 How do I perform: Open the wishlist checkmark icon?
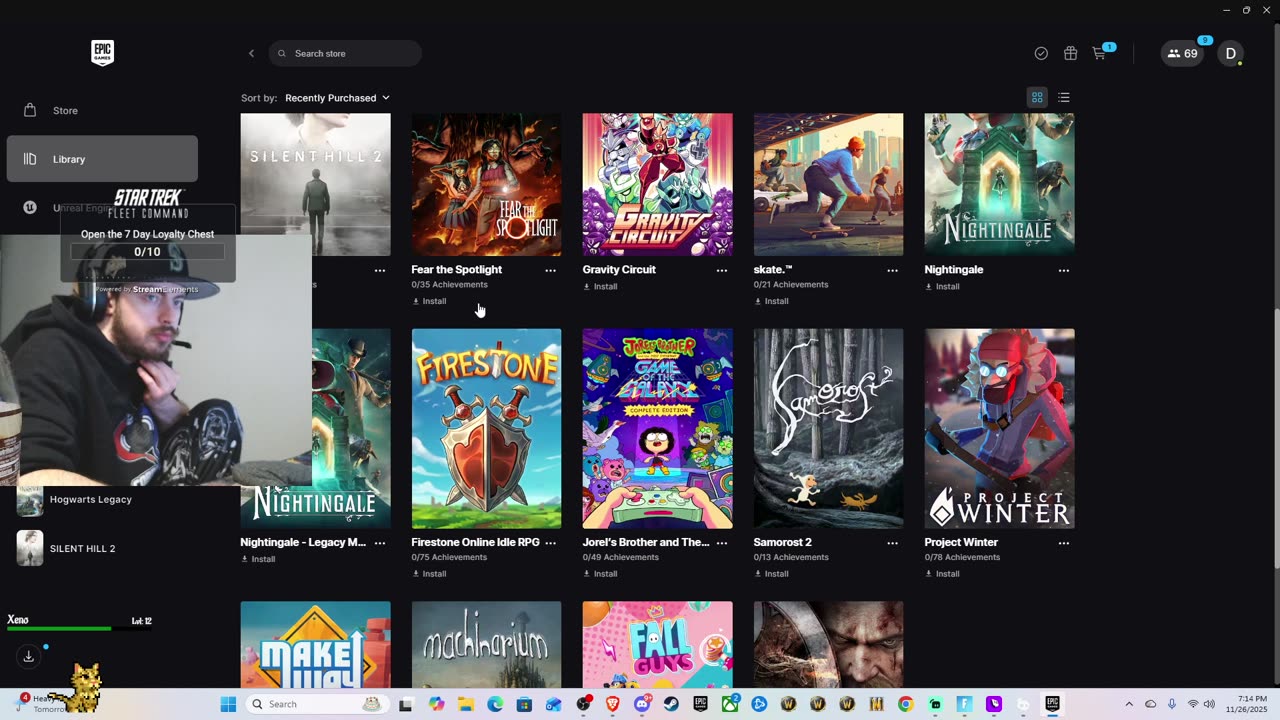tap(1041, 53)
